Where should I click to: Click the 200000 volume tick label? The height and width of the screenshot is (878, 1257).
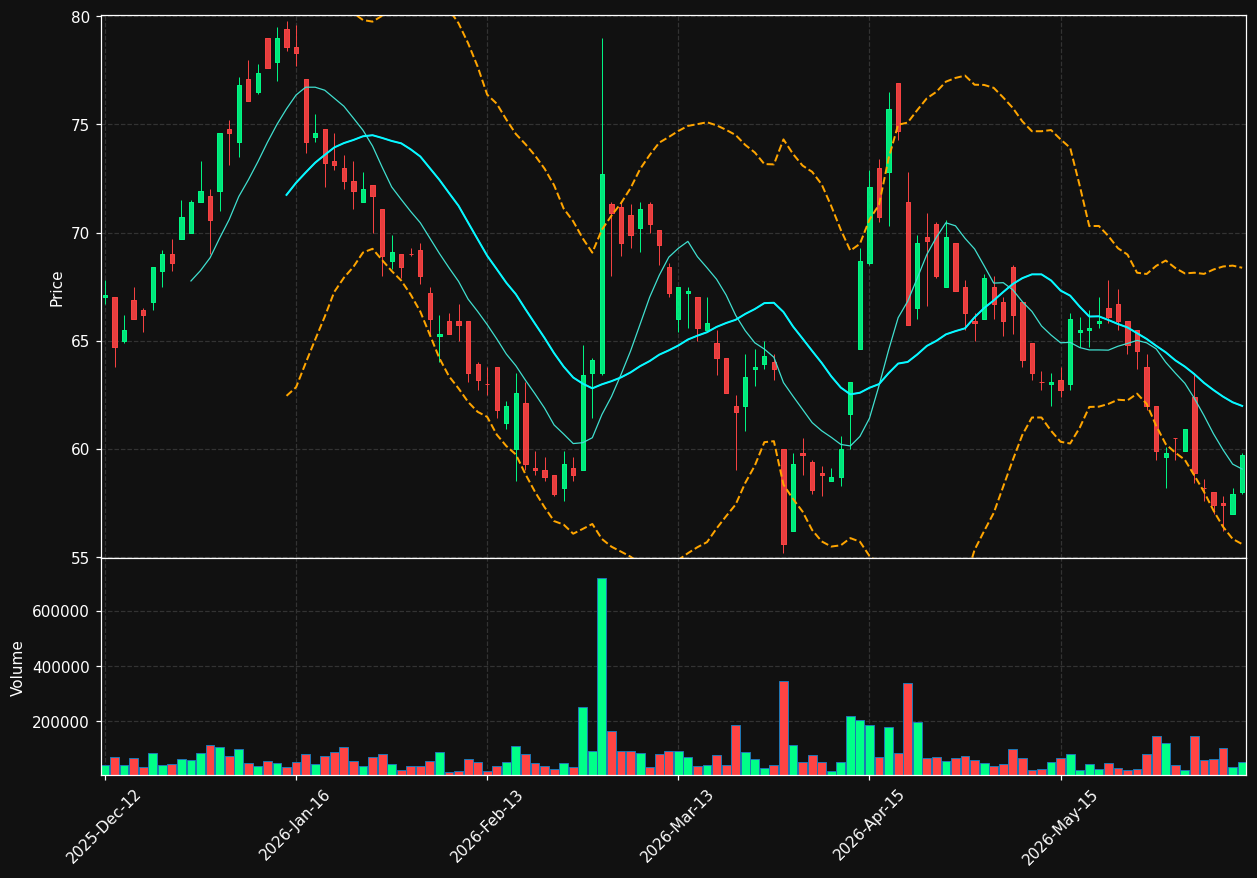click(61, 722)
